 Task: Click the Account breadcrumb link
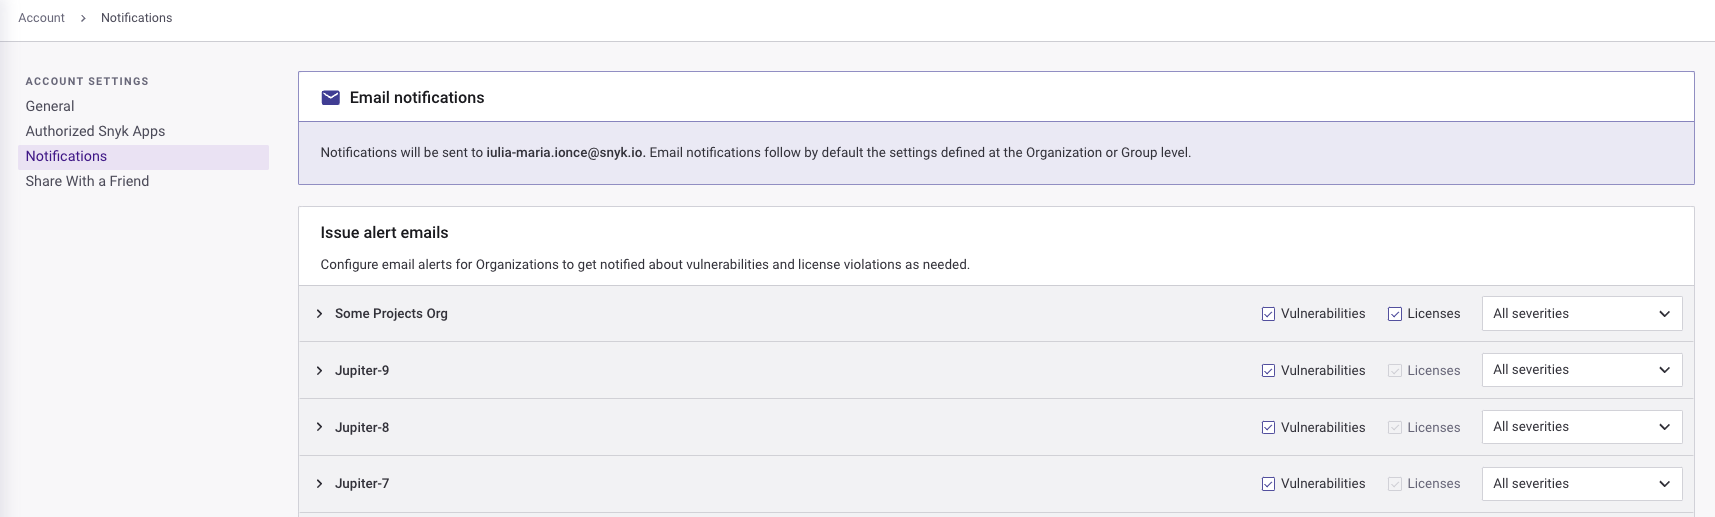(x=41, y=18)
